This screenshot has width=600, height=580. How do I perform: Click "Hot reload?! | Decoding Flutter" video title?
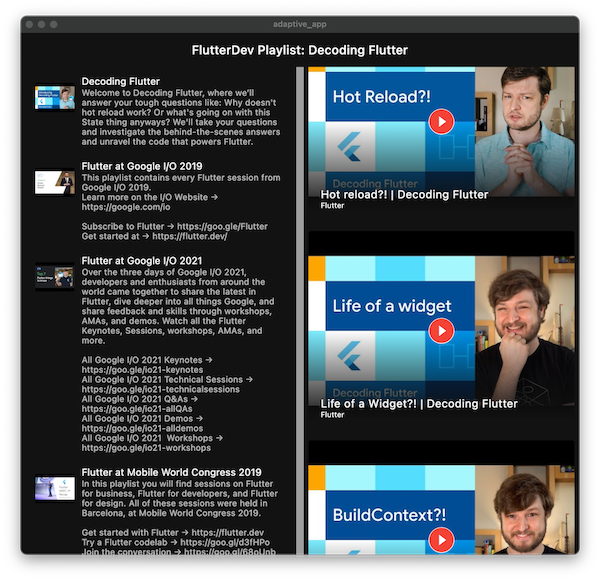404,195
